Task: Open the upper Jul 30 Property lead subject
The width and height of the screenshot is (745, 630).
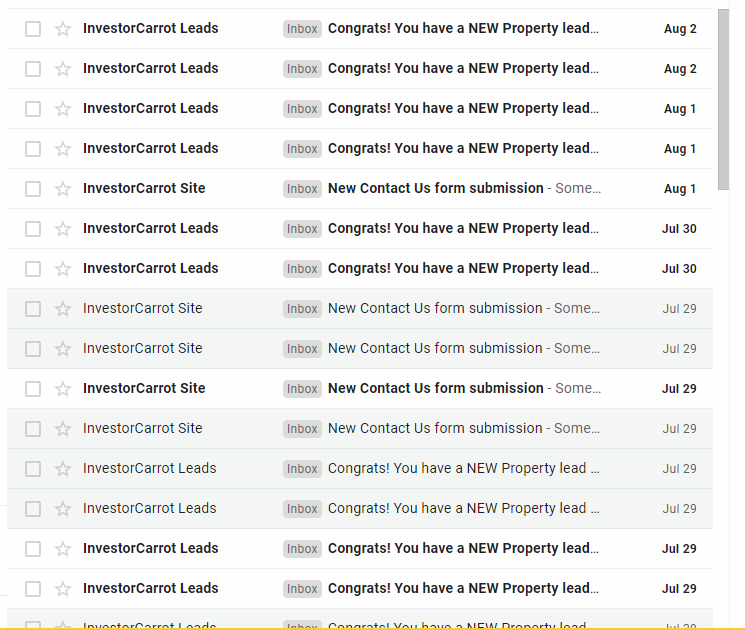Action: 463,229
